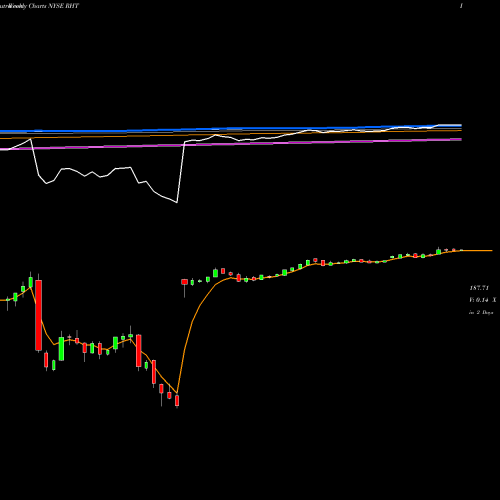Click the white indicator line's lowest point
This screenshot has height=500, width=500.
(177, 202)
